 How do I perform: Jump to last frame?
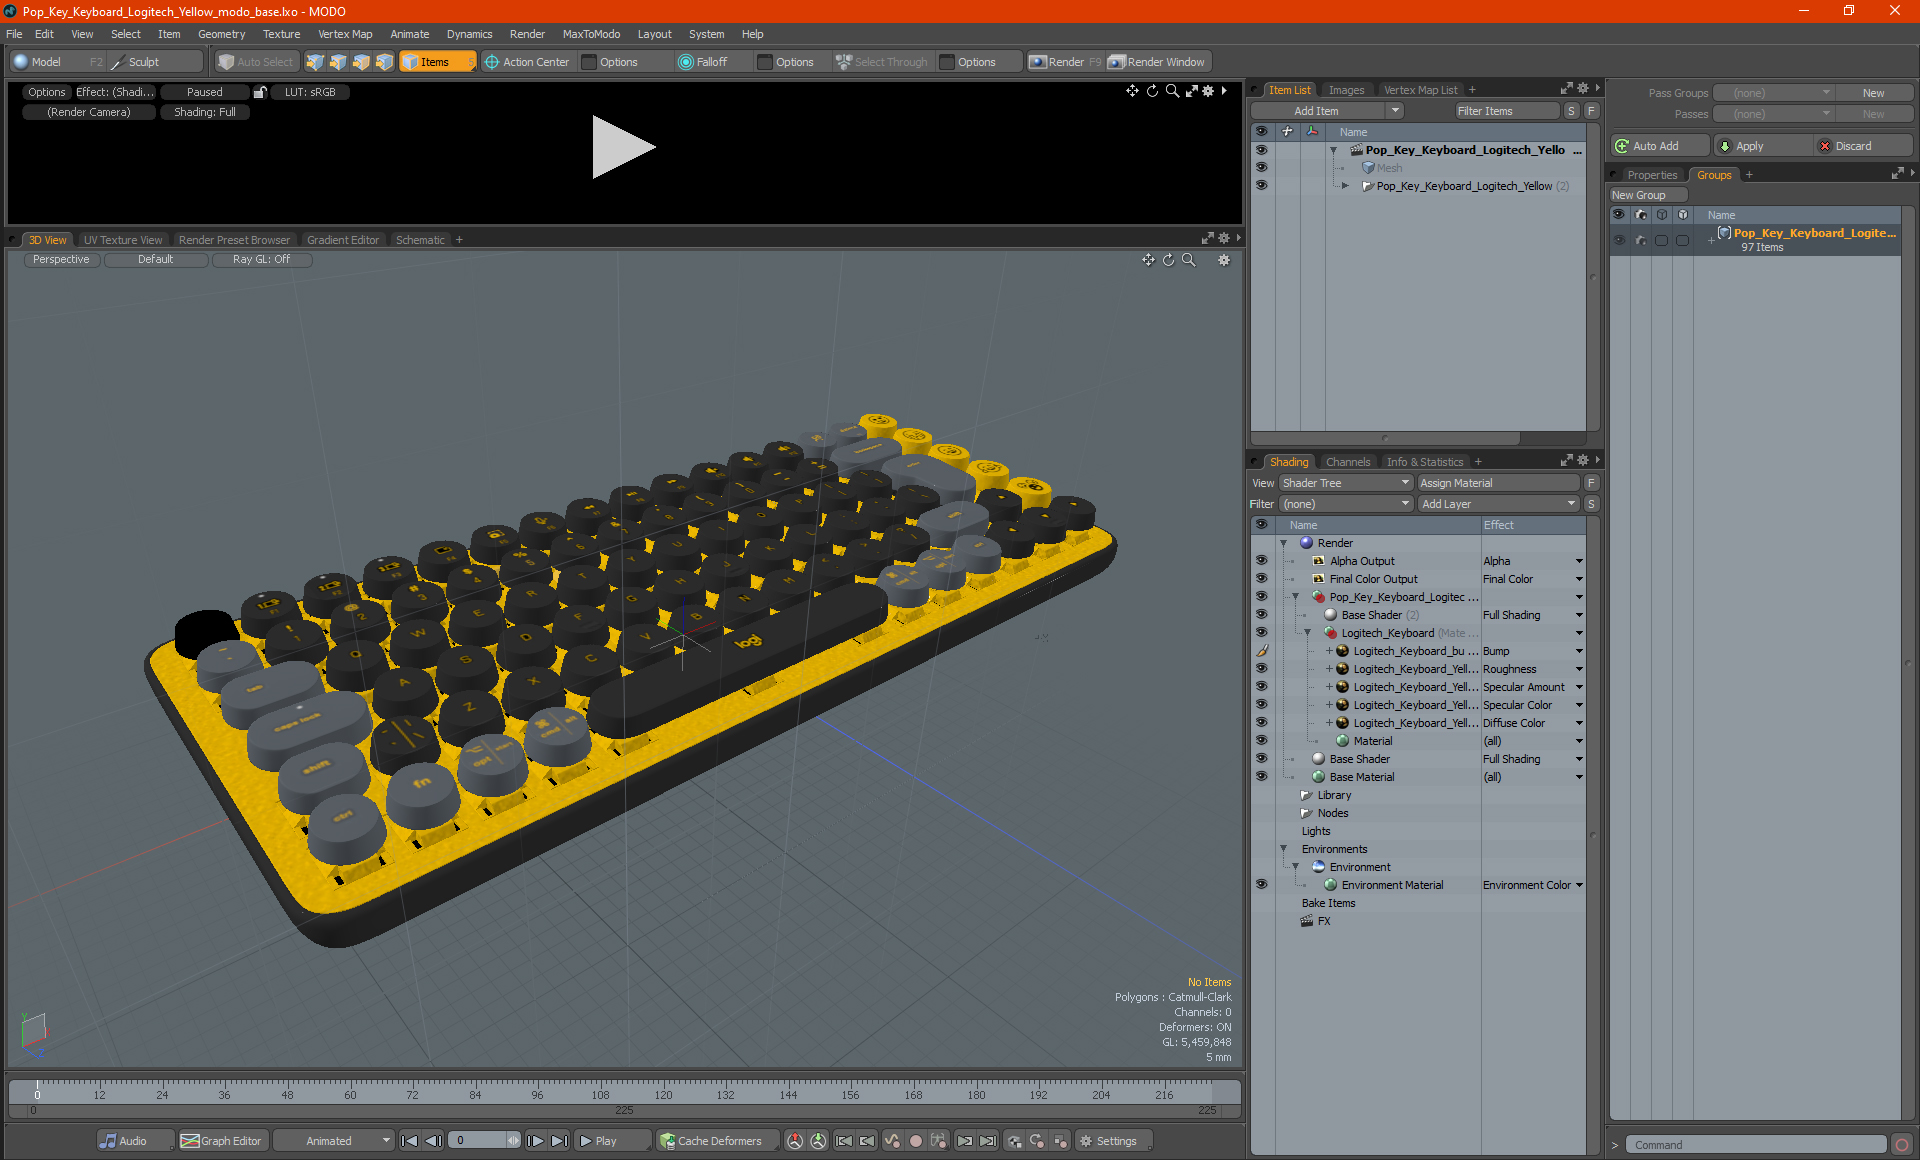559,1141
